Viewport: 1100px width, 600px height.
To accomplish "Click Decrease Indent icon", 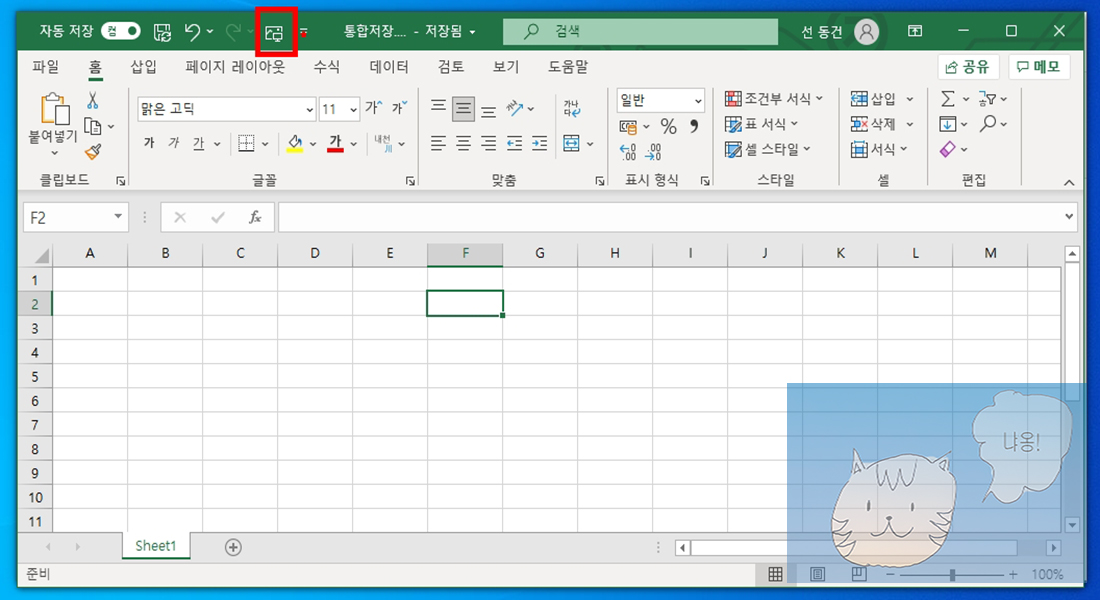I will (514, 144).
